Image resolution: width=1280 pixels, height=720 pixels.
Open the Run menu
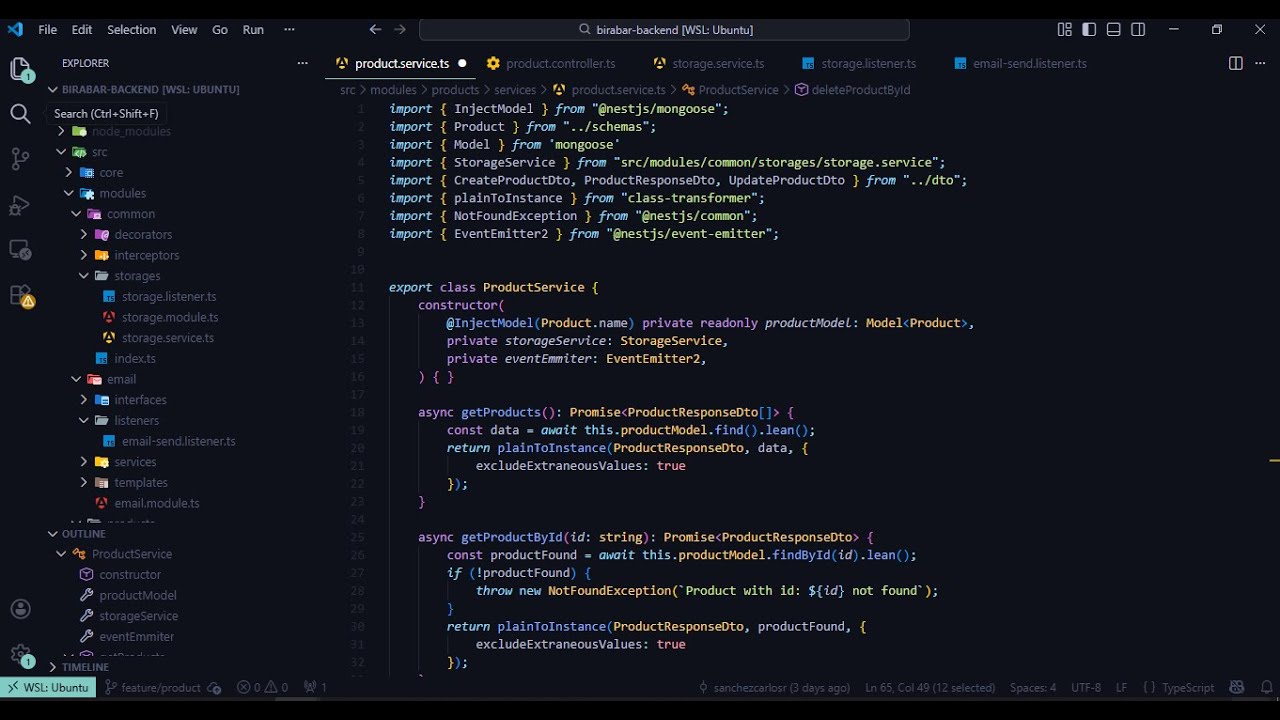click(253, 30)
